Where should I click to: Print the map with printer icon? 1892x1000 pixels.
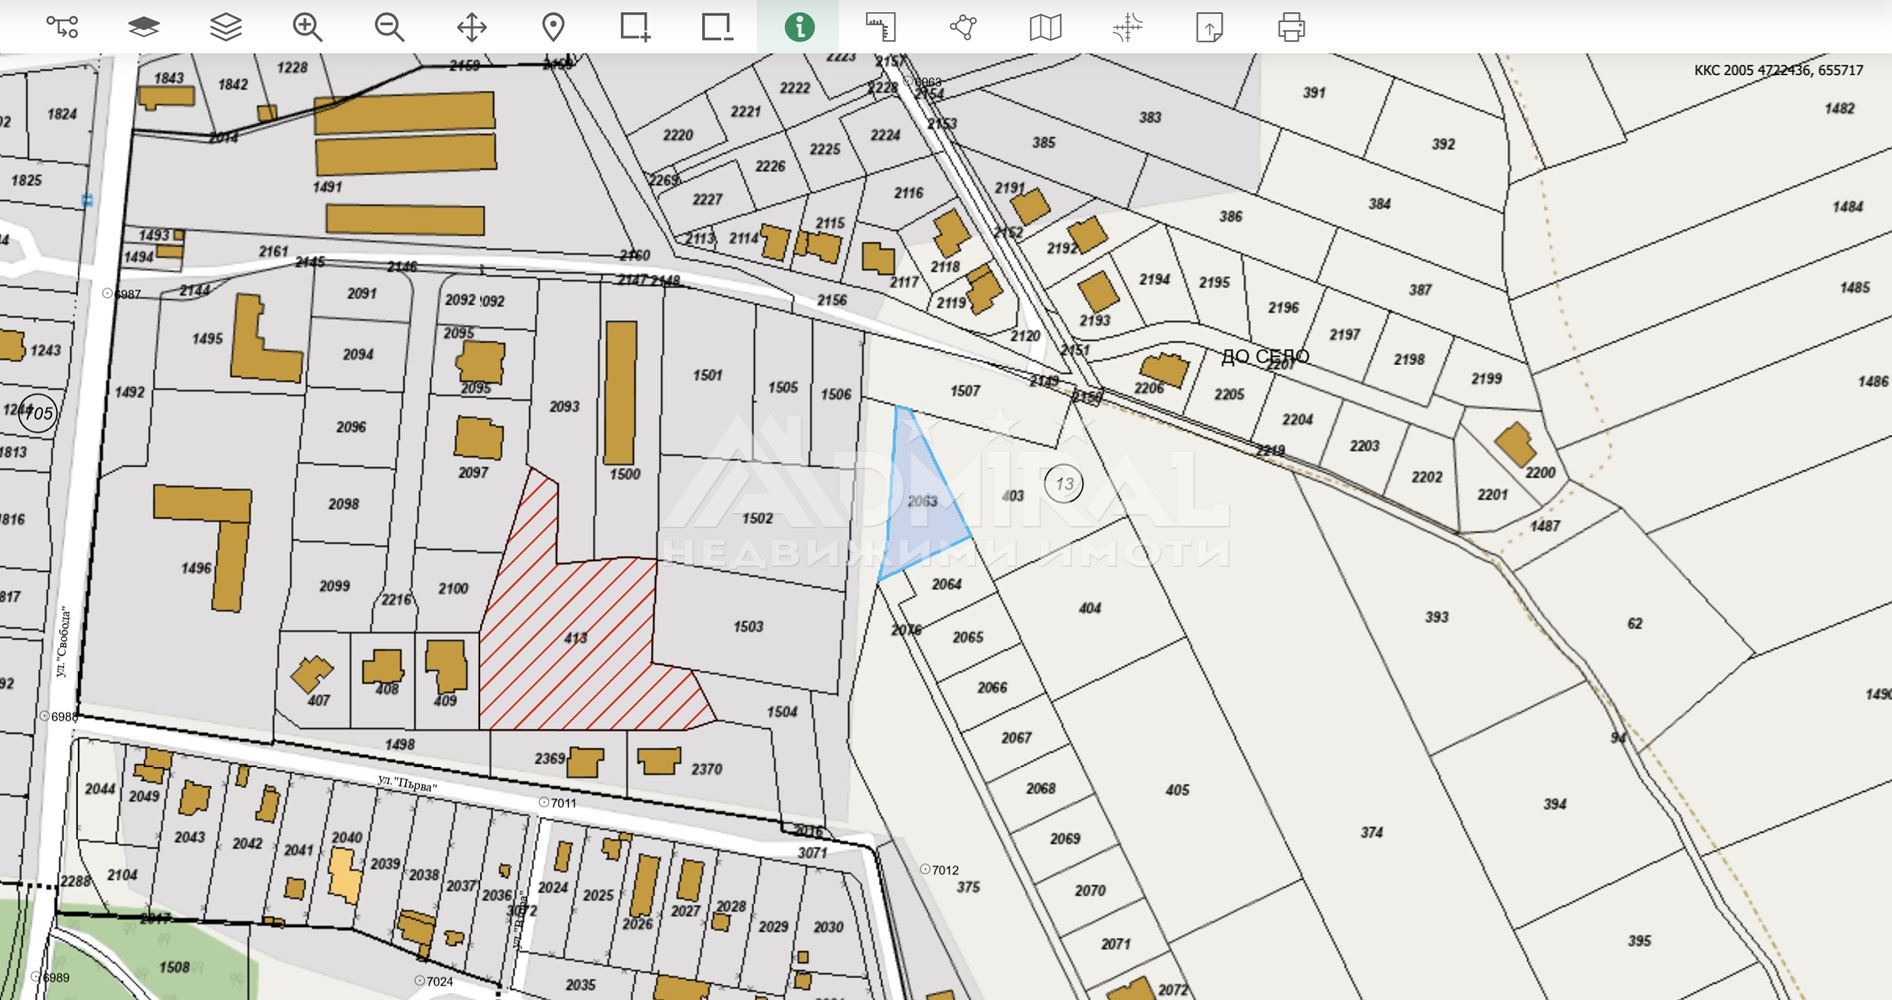click(1291, 27)
